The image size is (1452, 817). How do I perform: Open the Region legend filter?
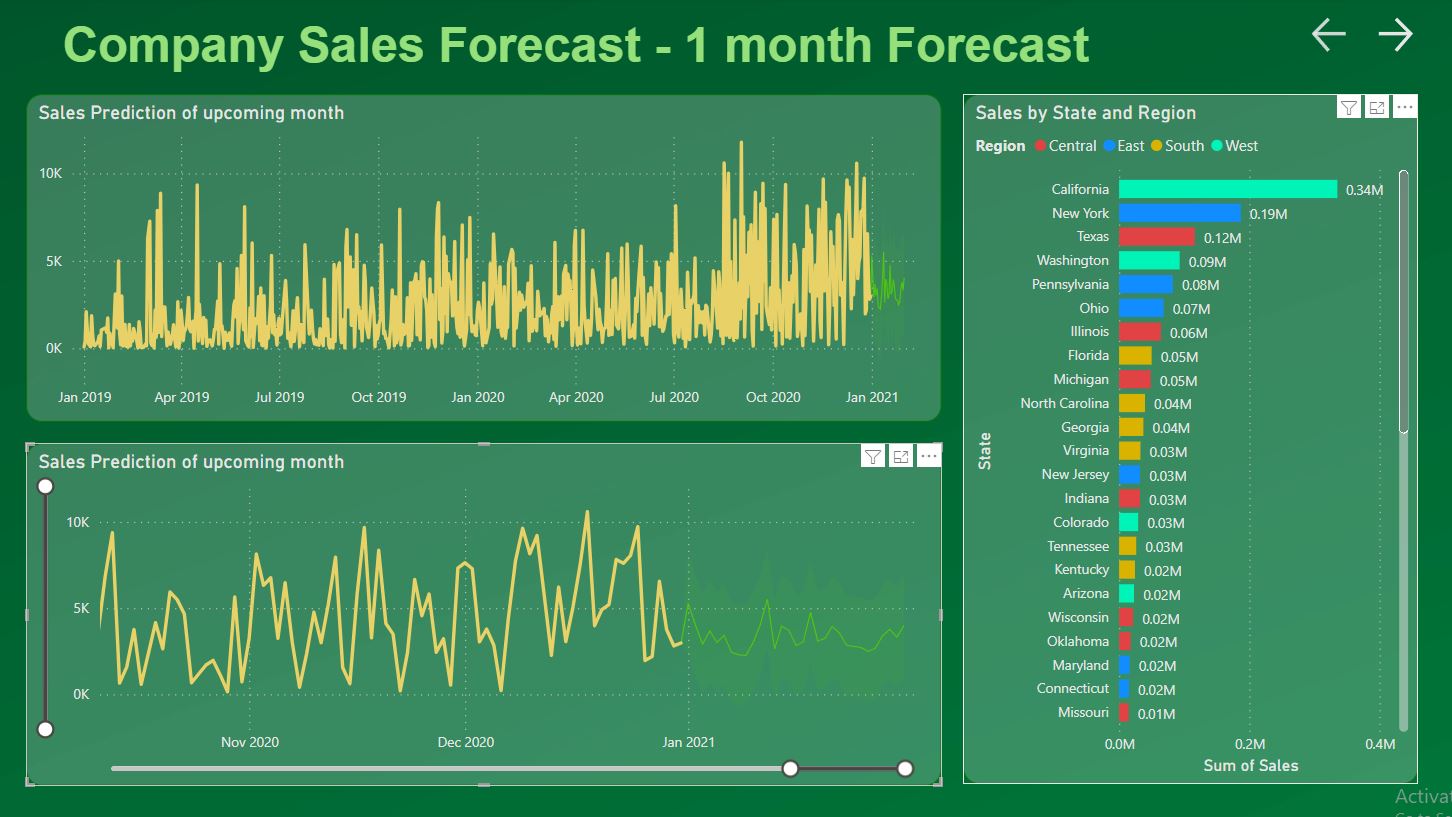(x=1000, y=145)
